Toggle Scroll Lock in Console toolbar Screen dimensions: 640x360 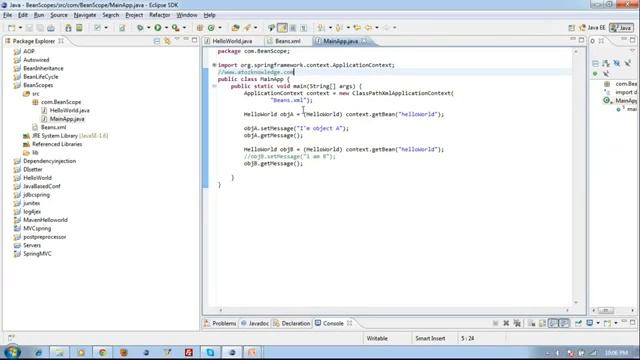point(542,323)
